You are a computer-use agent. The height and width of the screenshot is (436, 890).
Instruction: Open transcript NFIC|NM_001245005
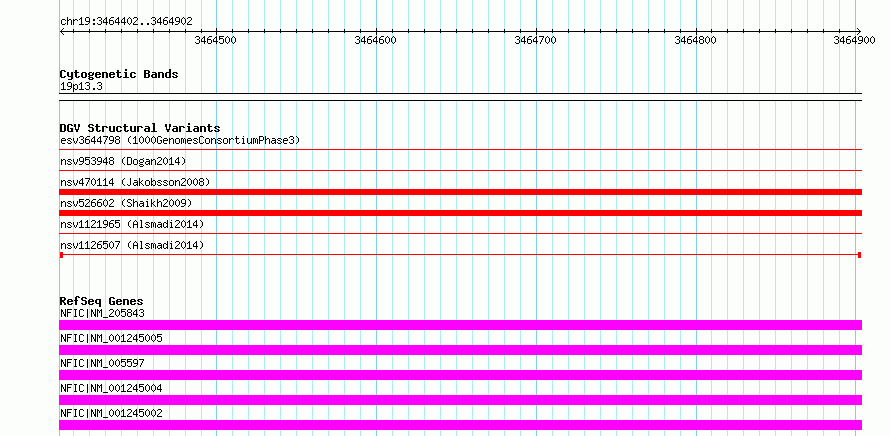click(111, 338)
